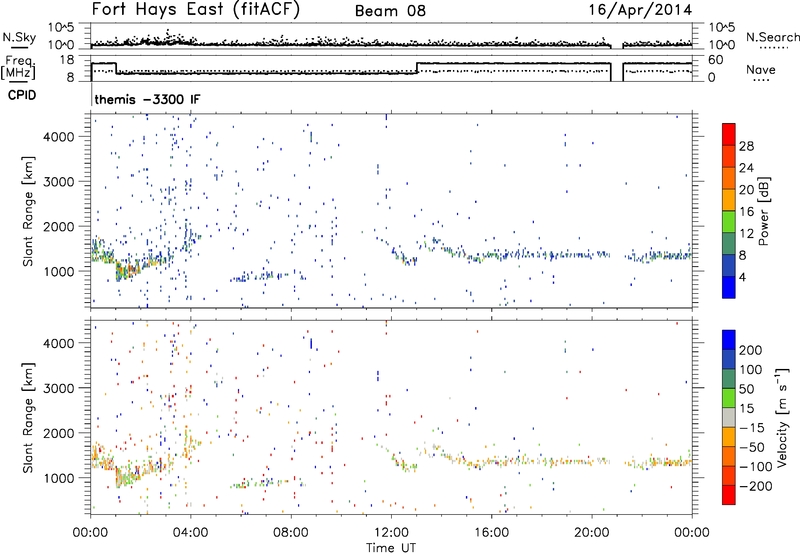The height and width of the screenshot is (554, 800).
Task: Click the "28" tick on power colorbar
Action: coord(746,146)
